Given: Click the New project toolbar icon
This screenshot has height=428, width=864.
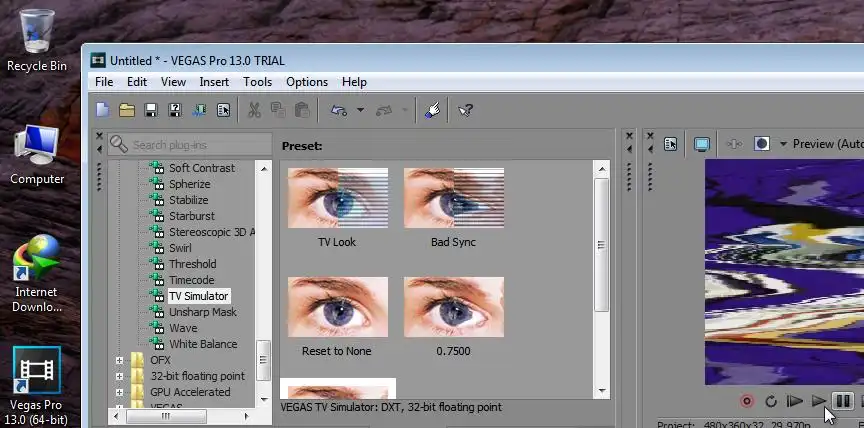Looking at the screenshot, I should pos(102,110).
